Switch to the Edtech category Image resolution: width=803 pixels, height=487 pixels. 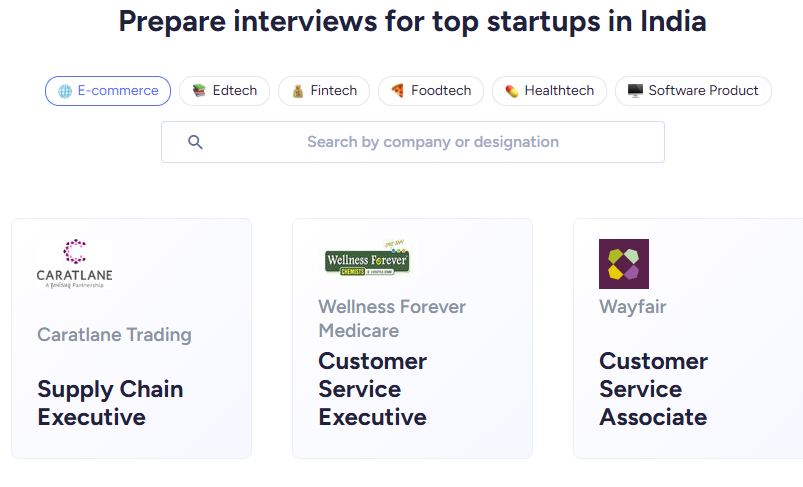coord(224,91)
